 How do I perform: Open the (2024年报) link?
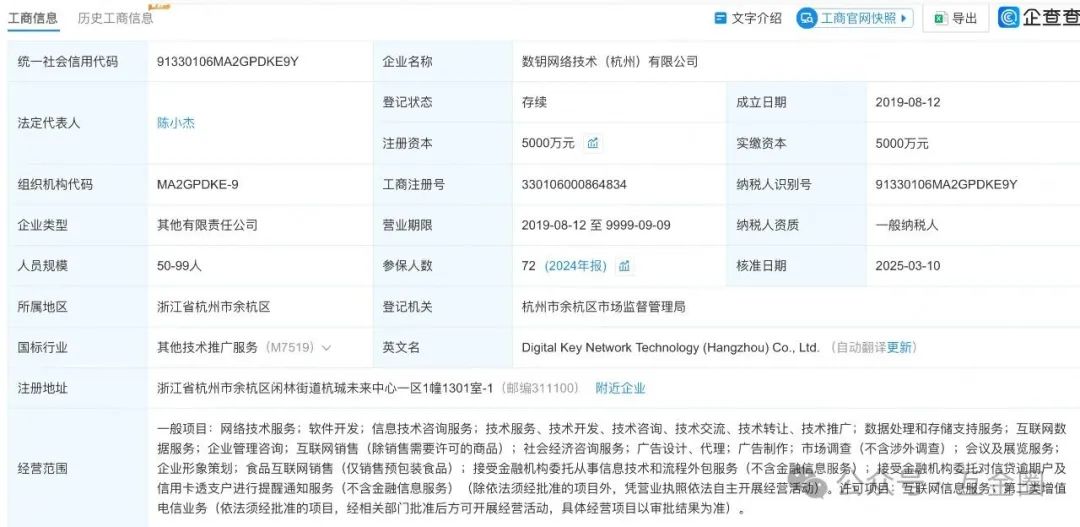[x=576, y=266]
